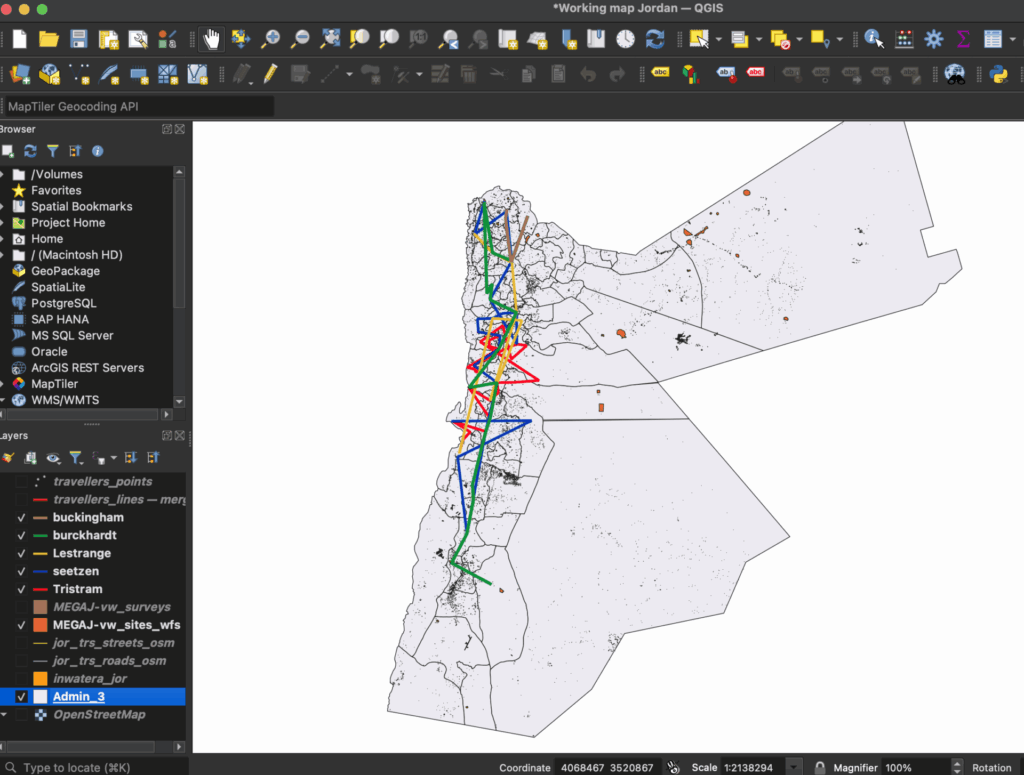Select the jor_trs_roads_osm layer

[109, 661]
